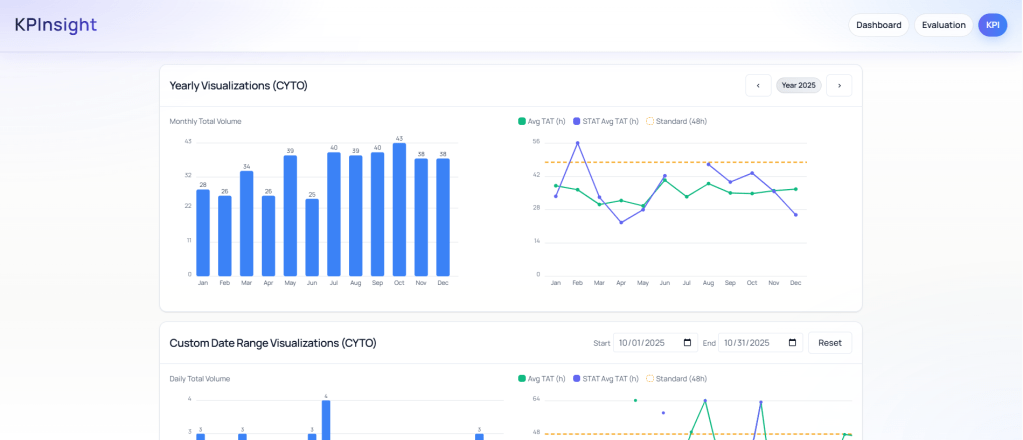Screen dimensions: 1023x440
Task: Go to previous year with left chevron
Action: click(x=758, y=86)
